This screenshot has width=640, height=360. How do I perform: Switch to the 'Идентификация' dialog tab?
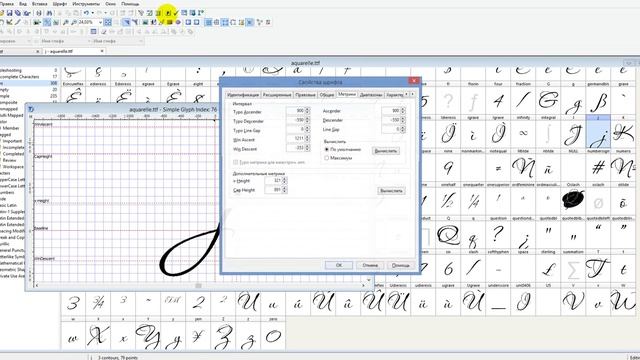click(x=243, y=95)
